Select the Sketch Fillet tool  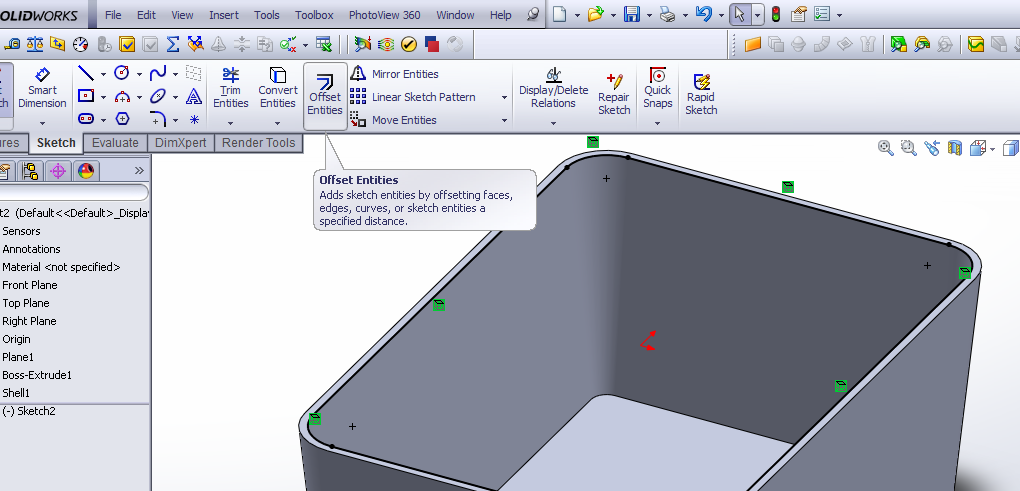pyautogui.click(x=157, y=119)
